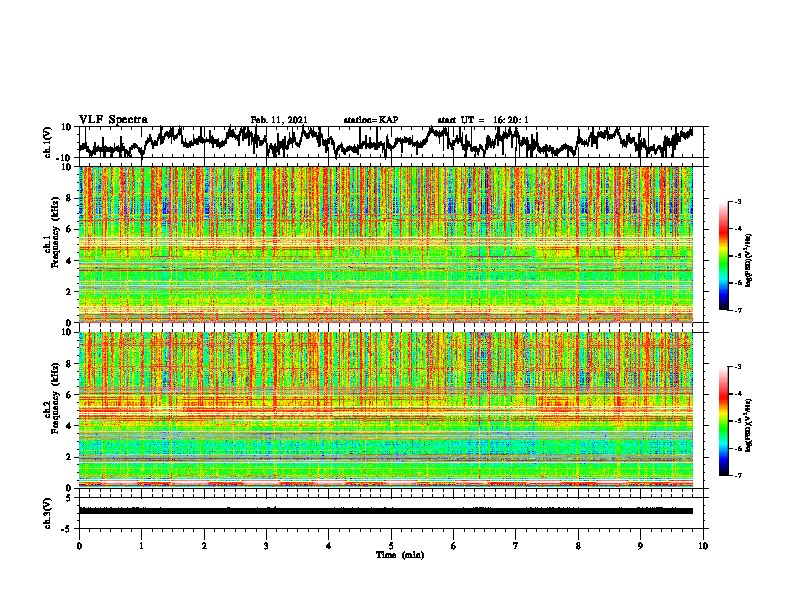The width and height of the screenshot is (792, 612).
Task: Click "-7" tick on the ch.2 color bar
Action: (x=738, y=476)
